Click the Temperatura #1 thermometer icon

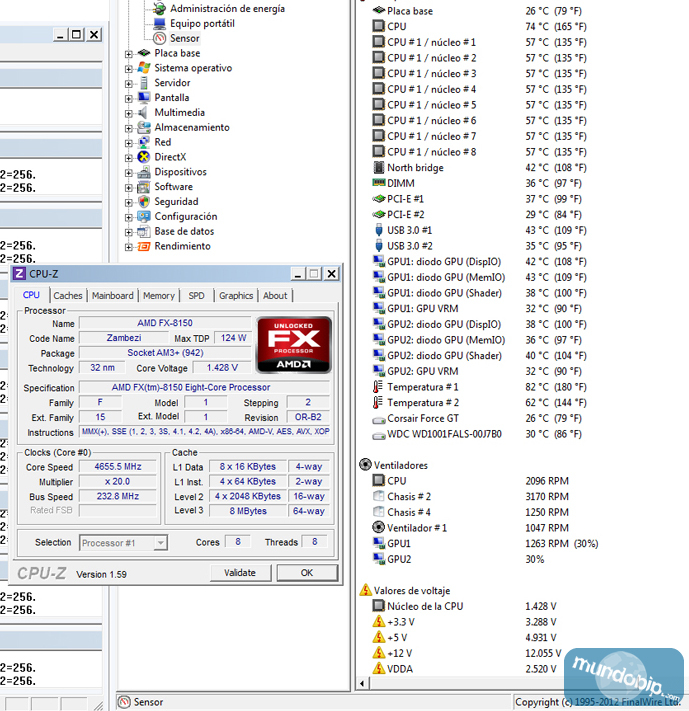(377, 387)
